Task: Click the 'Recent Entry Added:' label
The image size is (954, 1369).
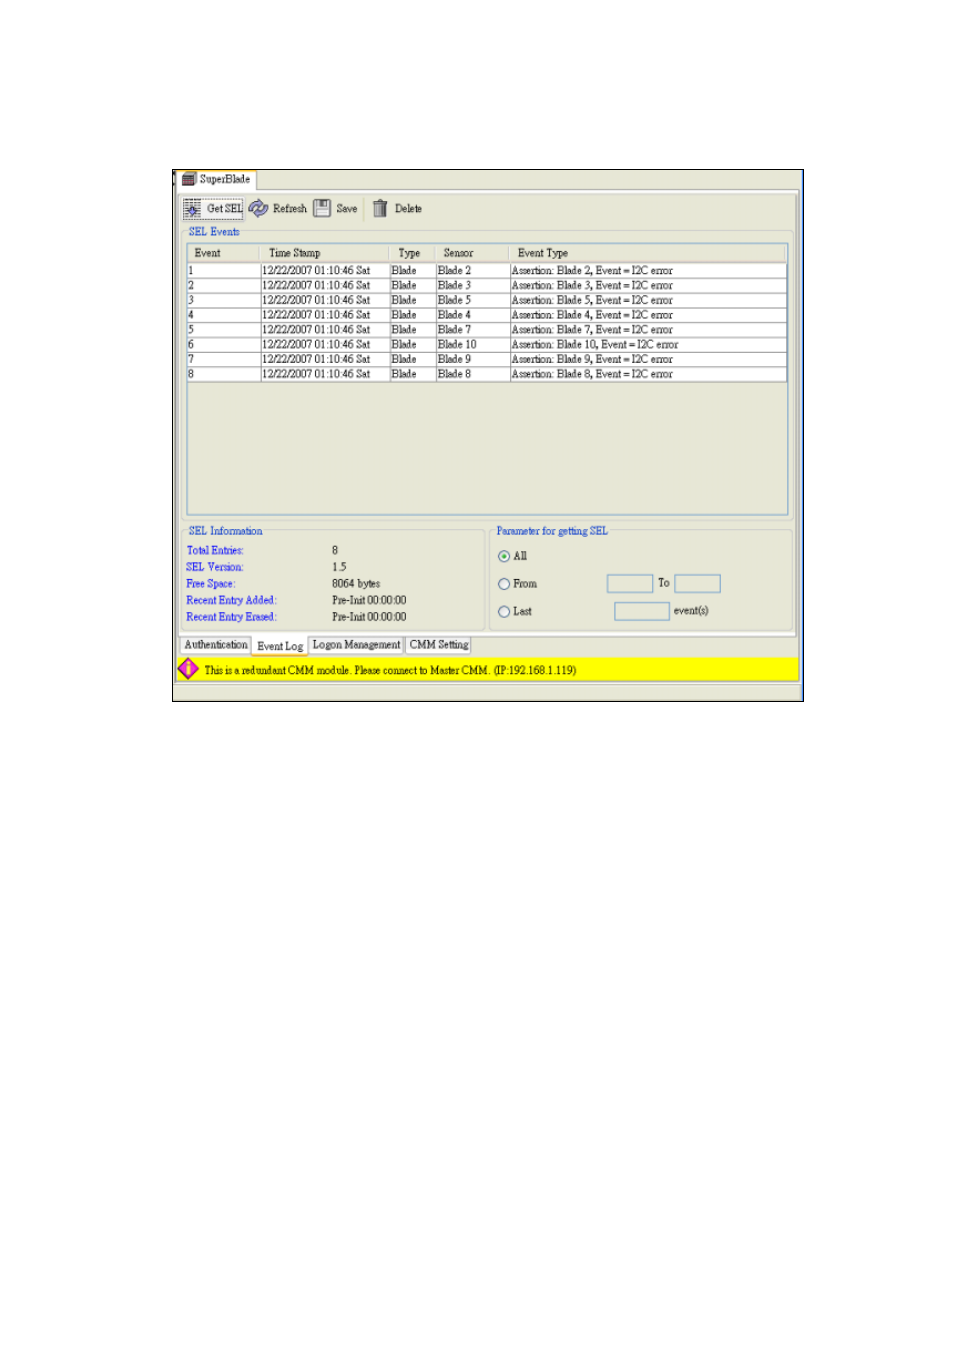Action: click(232, 600)
